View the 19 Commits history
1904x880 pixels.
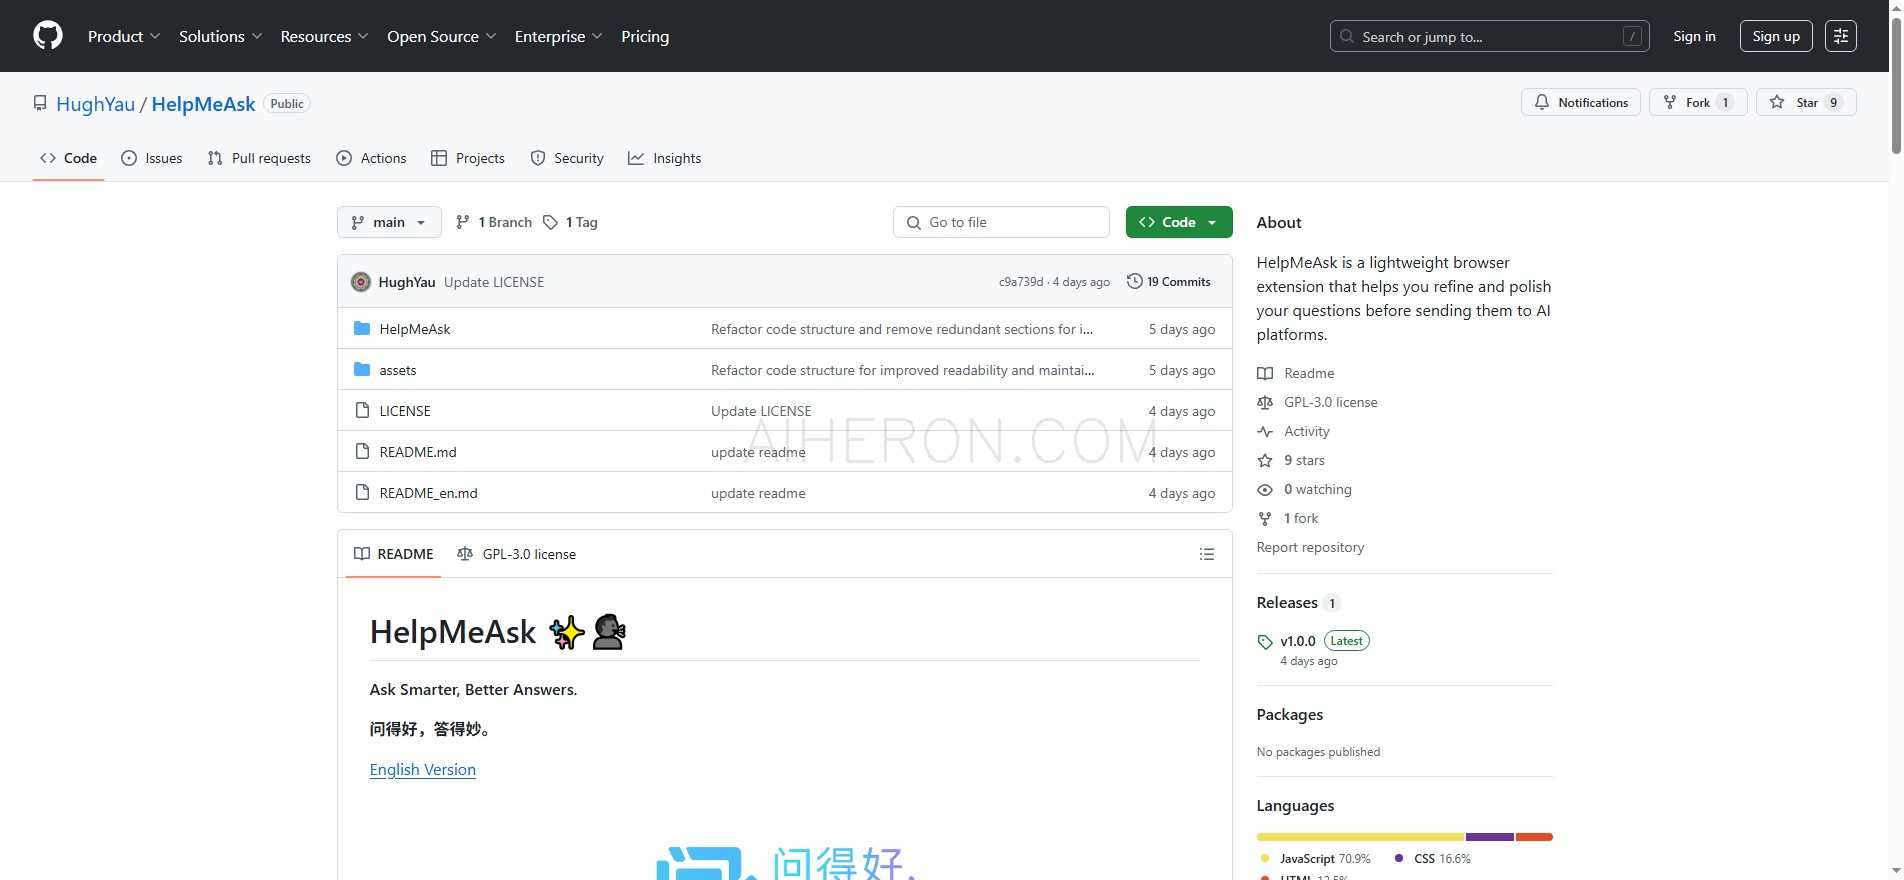[1168, 282]
